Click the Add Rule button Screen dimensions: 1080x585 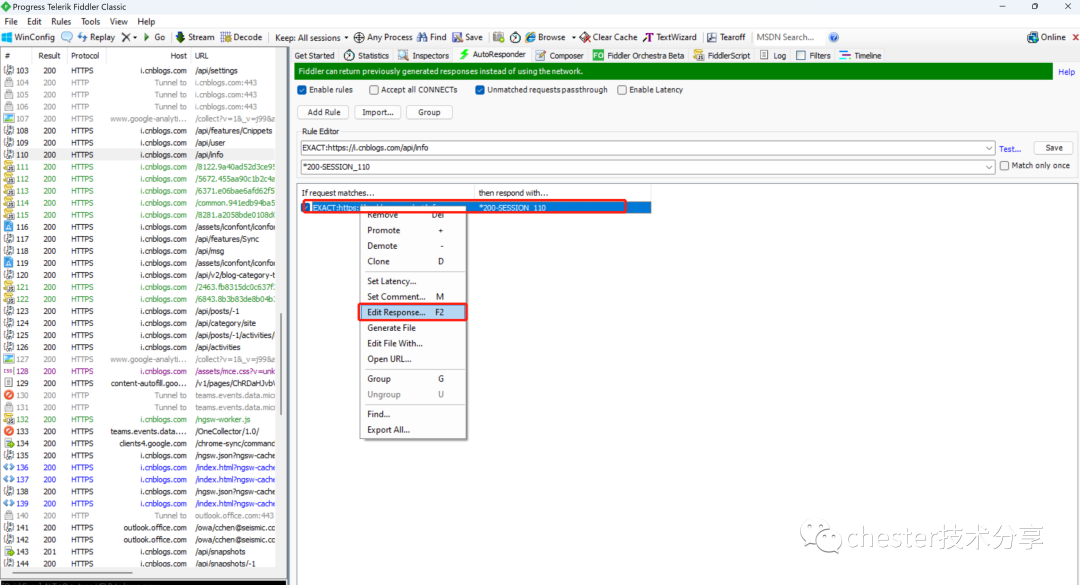coord(324,112)
